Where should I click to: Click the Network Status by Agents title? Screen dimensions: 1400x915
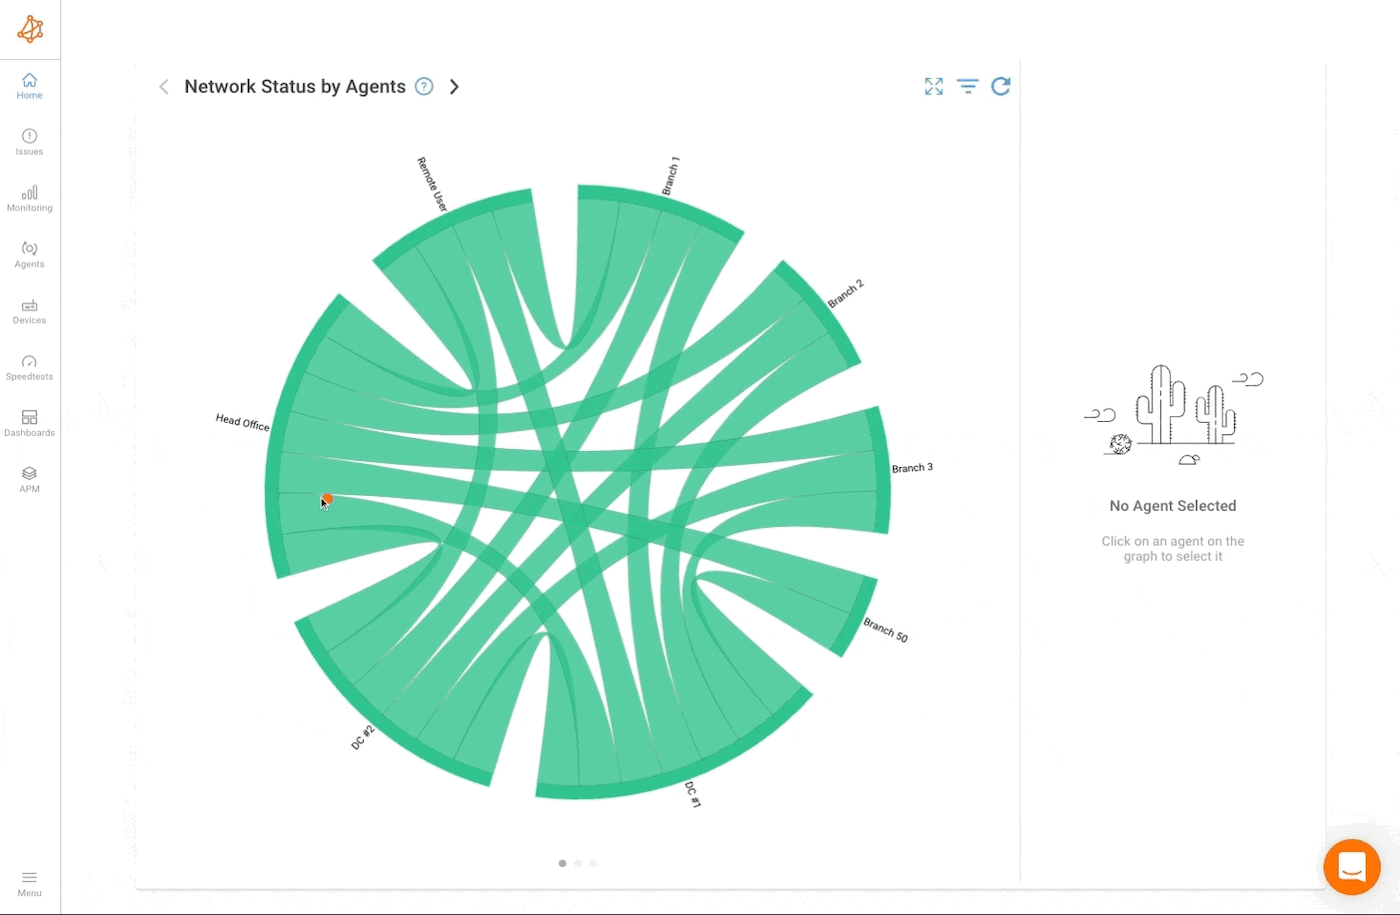[x=293, y=86]
